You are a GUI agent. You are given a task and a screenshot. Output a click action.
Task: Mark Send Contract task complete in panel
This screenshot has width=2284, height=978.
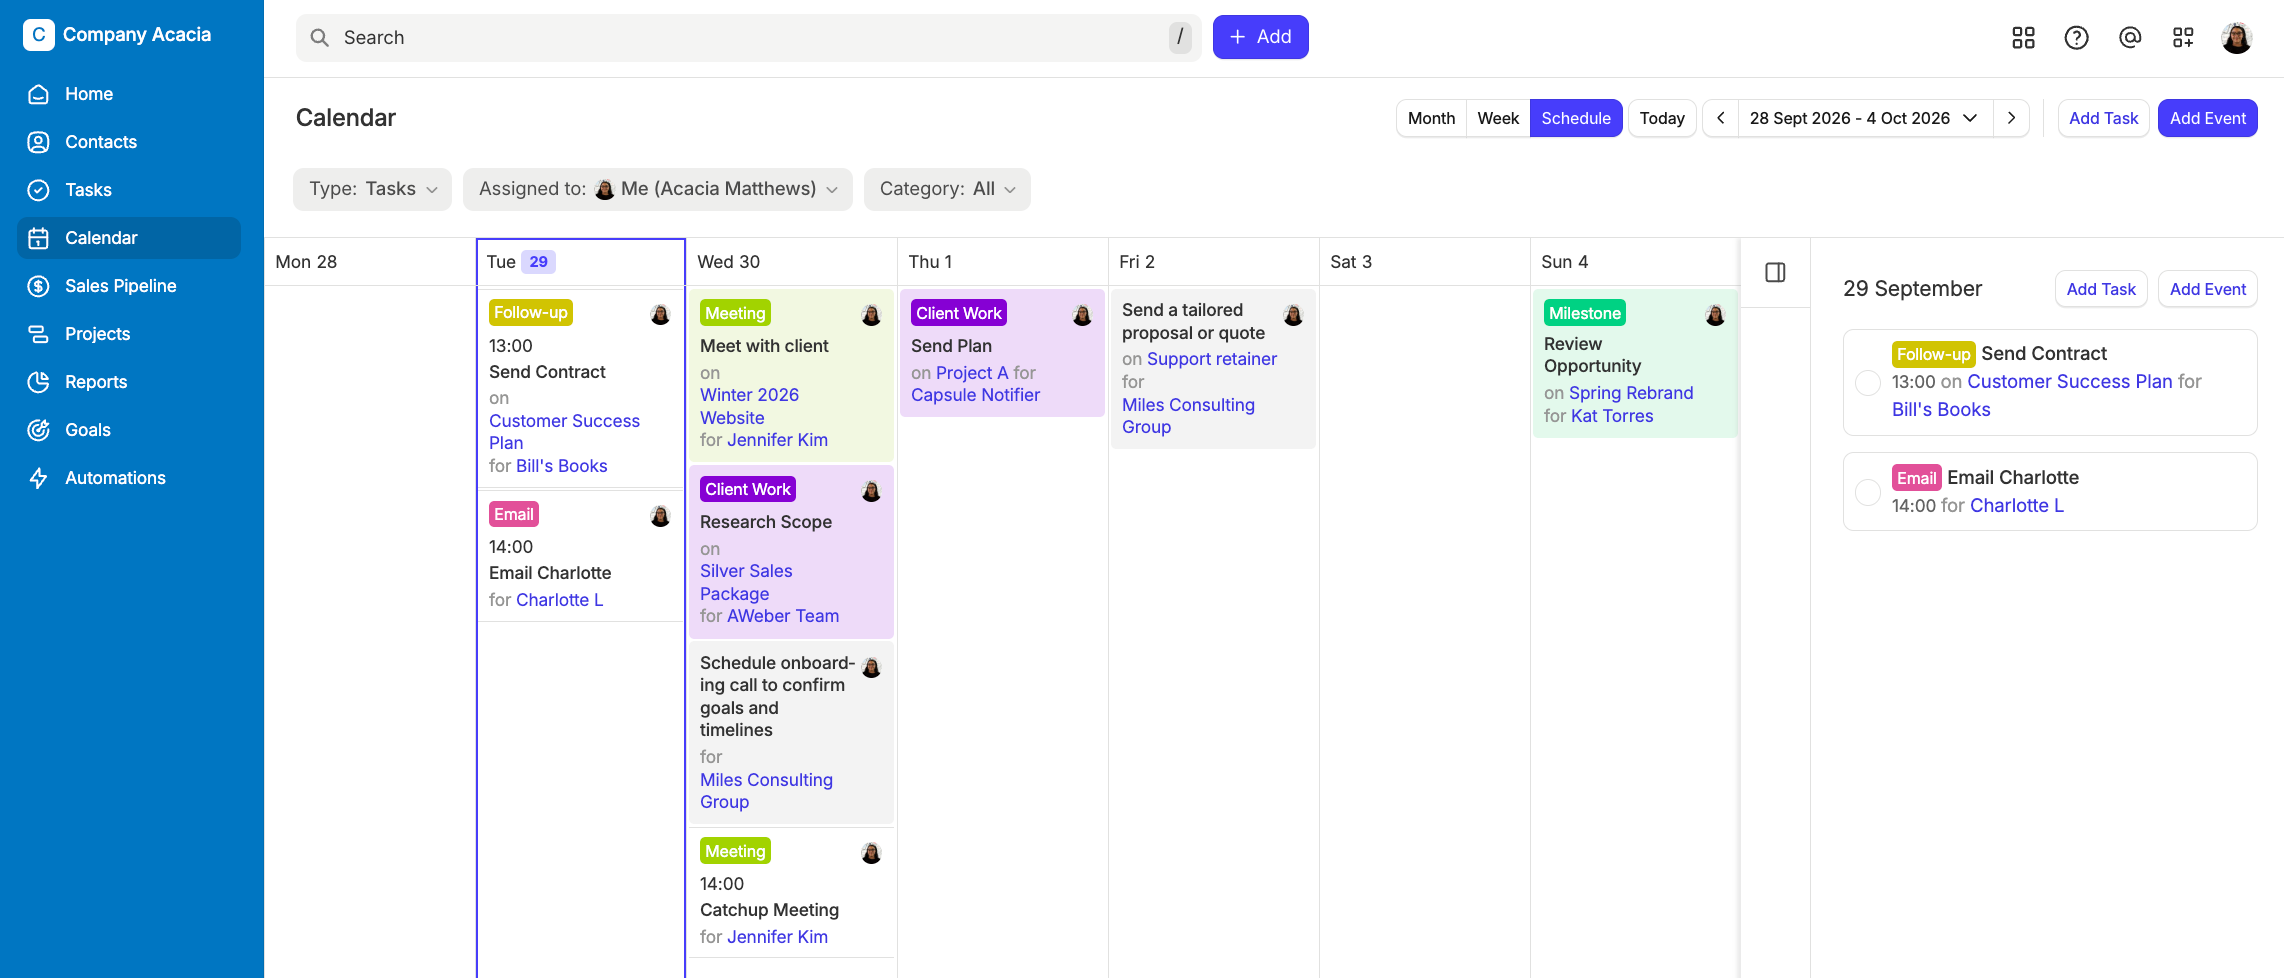coord(1867,383)
